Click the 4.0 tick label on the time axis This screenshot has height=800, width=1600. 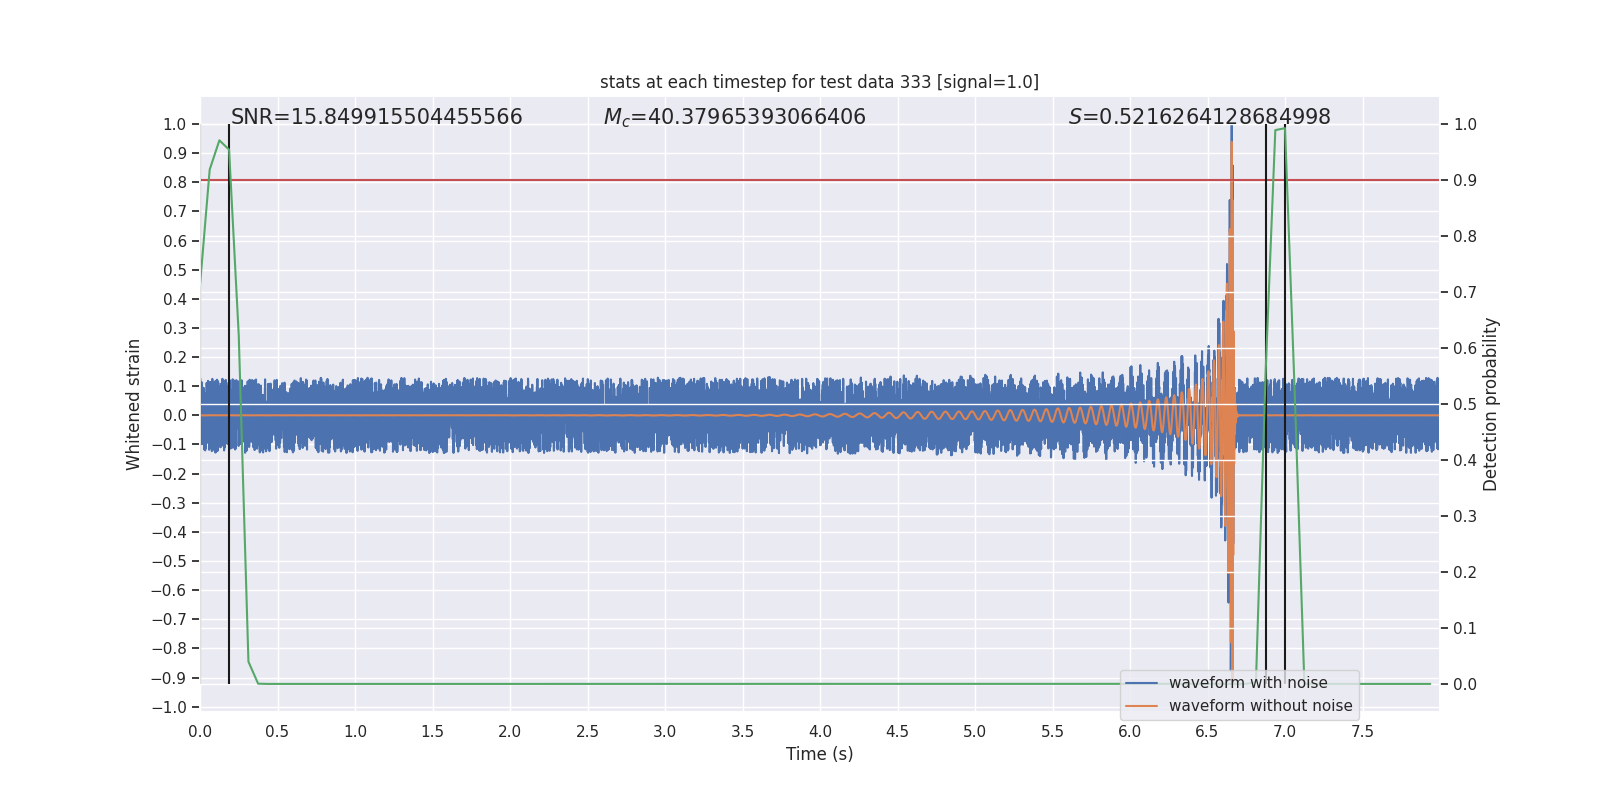(x=820, y=731)
